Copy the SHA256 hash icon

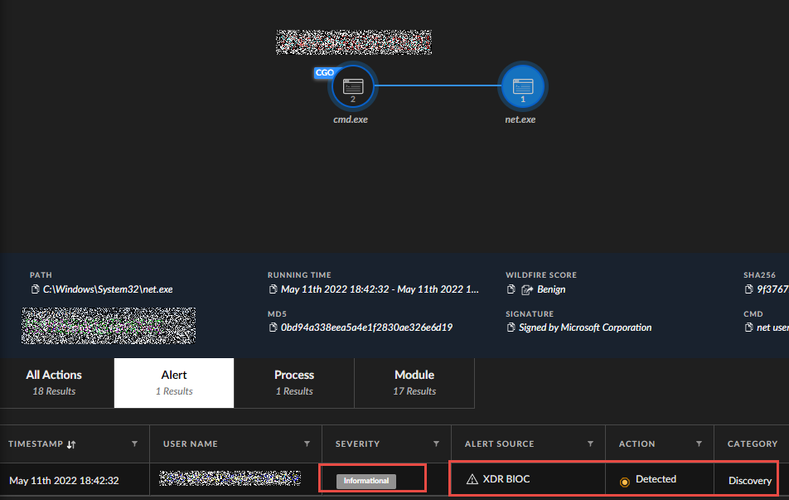749,290
